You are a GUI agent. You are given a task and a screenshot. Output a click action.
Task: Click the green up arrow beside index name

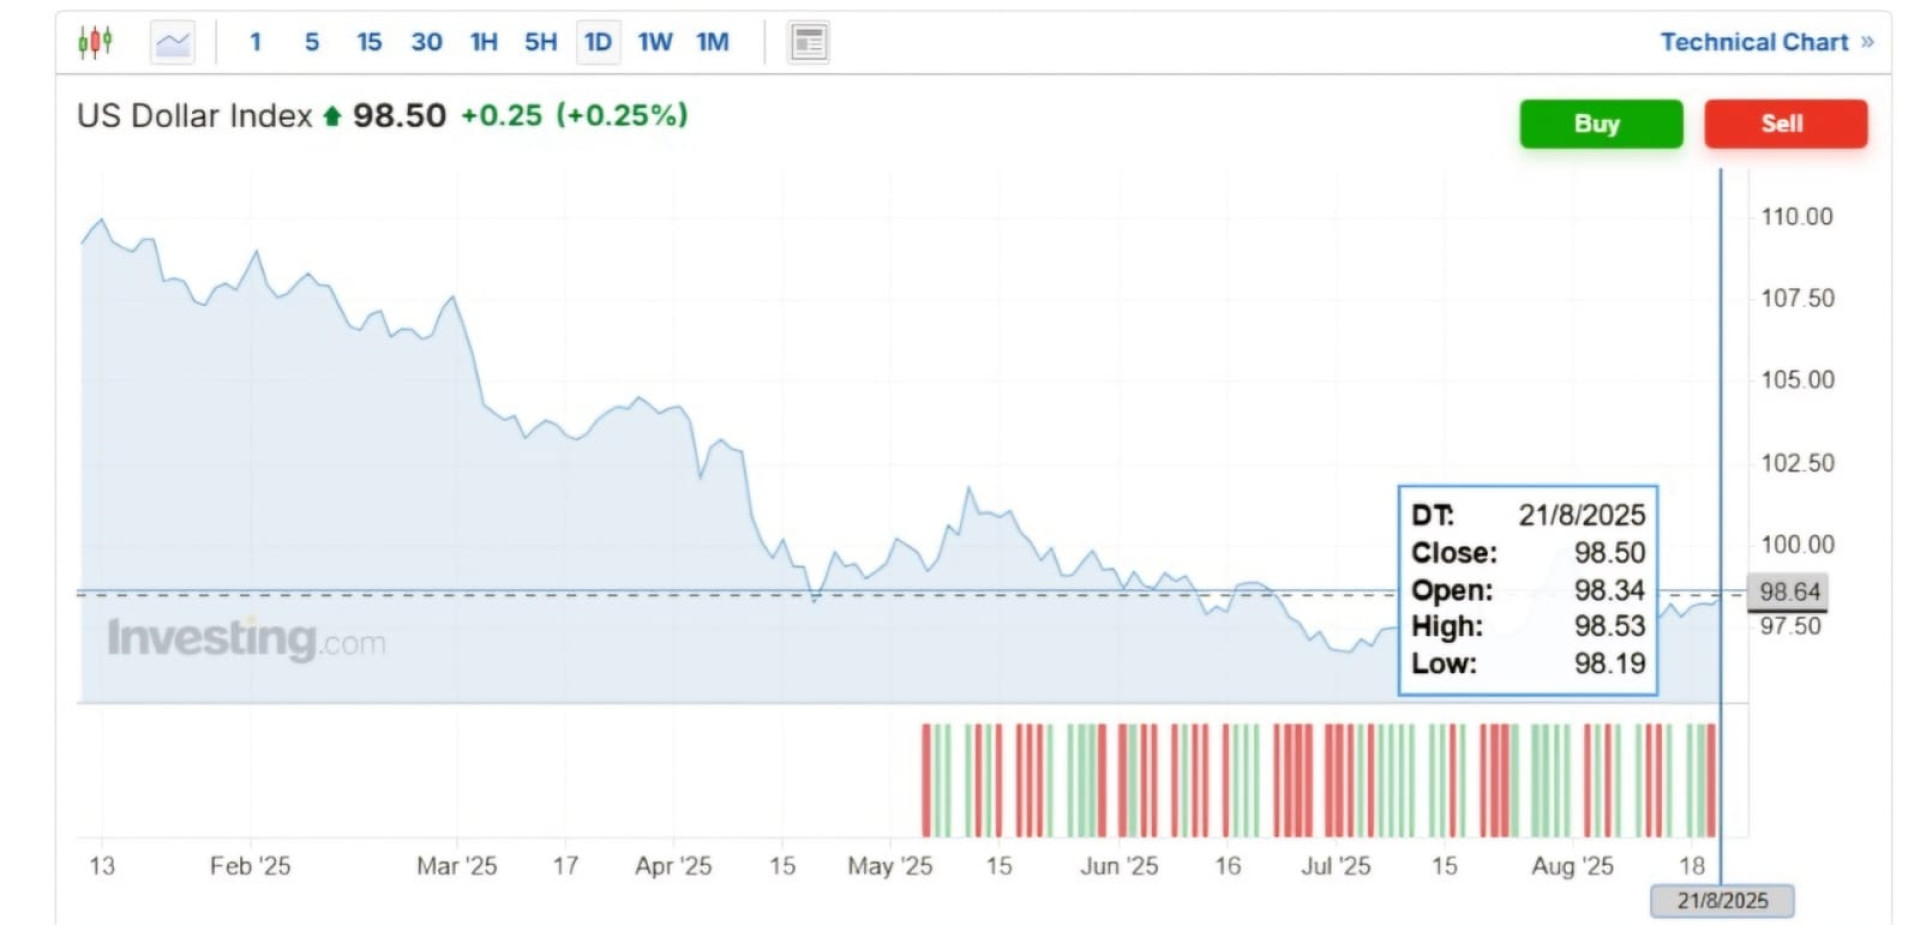332,116
